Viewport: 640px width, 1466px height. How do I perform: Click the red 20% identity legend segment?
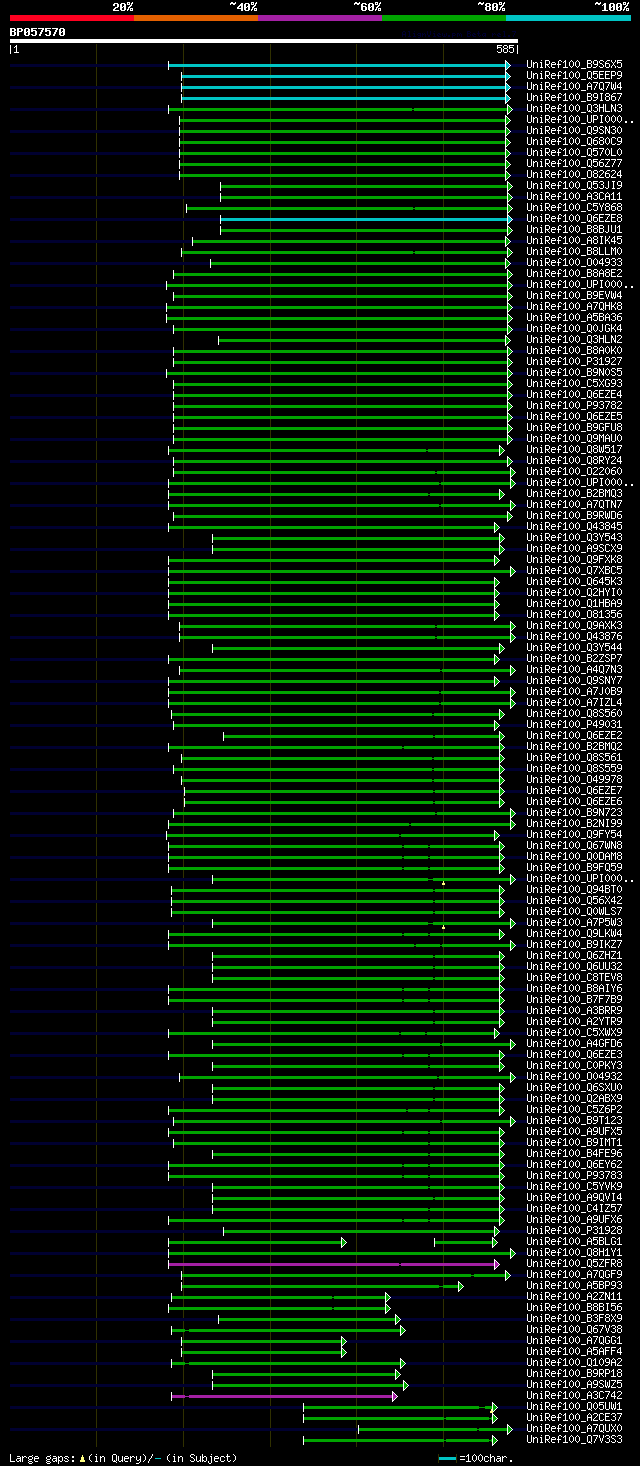coord(72,18)
